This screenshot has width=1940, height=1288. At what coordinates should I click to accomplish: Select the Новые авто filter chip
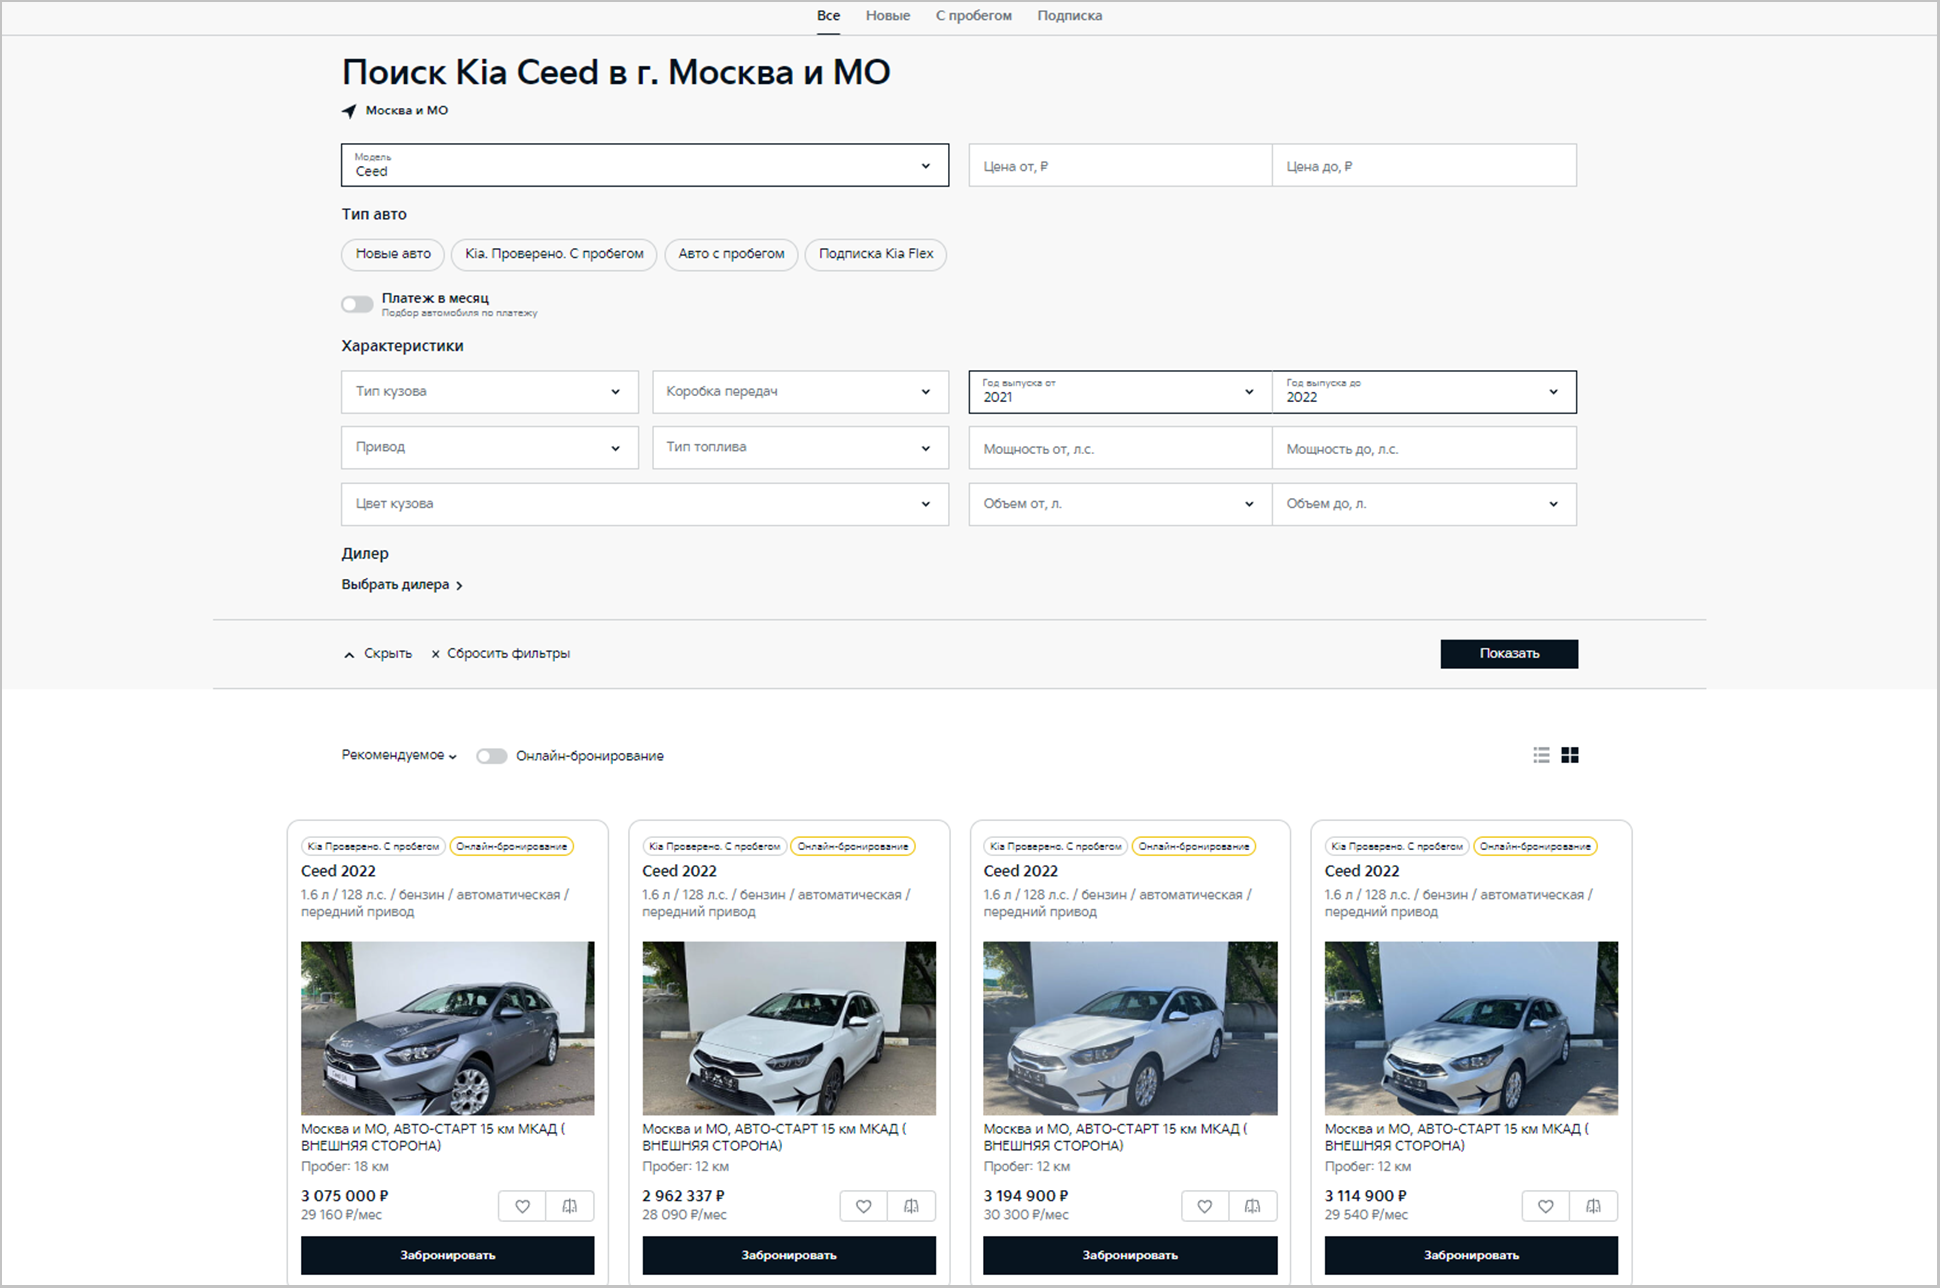pos(393,254)
